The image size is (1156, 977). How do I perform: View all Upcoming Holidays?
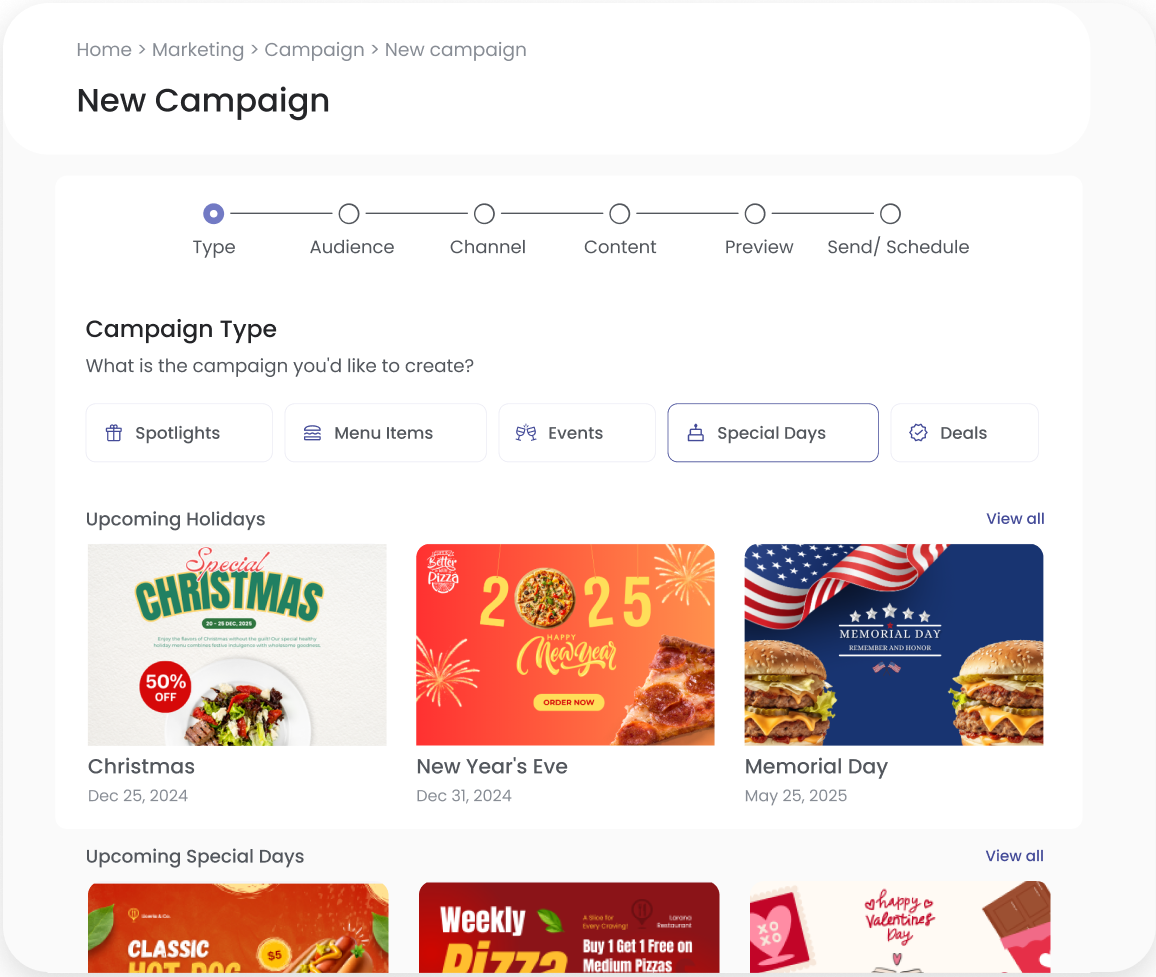tap(1015, 519)
